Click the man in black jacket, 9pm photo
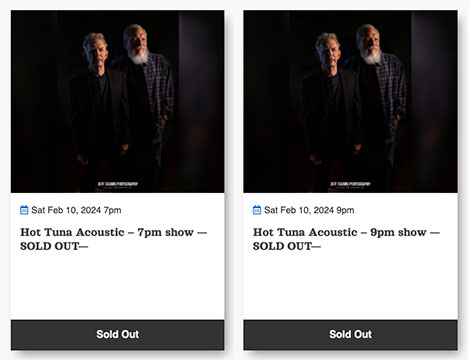Viewport: 469px width, 360px height. pos(331,107)
